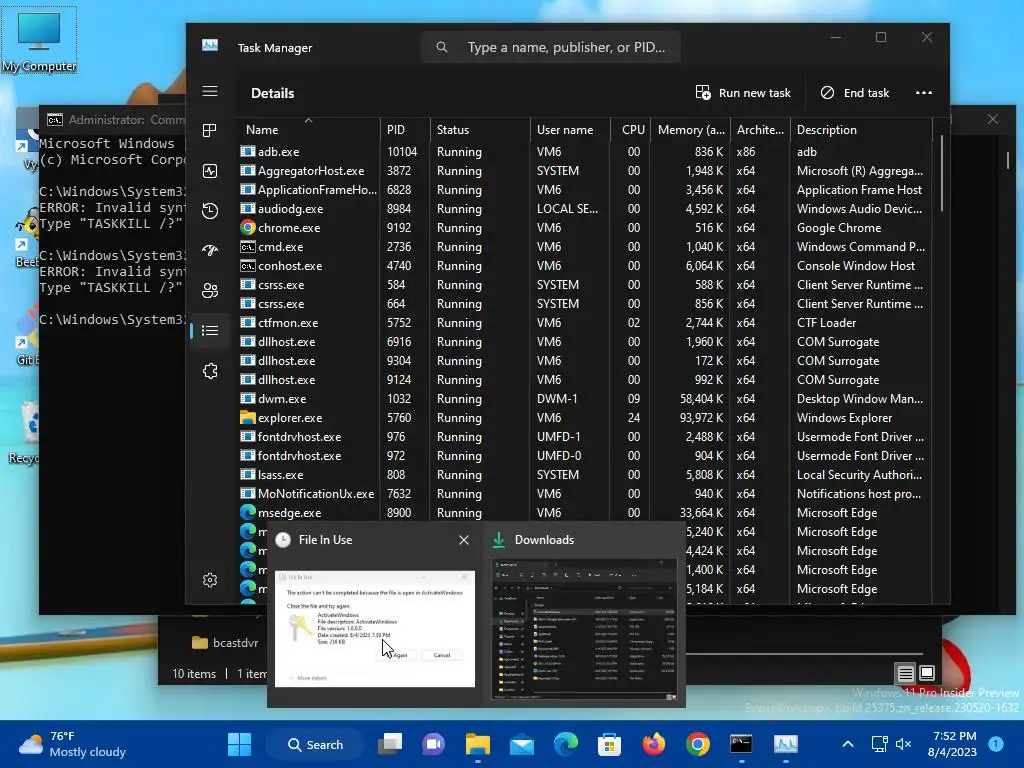The image size is (1024, 768).
Task: Open File Explorer from the taskbar
Action: pos(477,744)
